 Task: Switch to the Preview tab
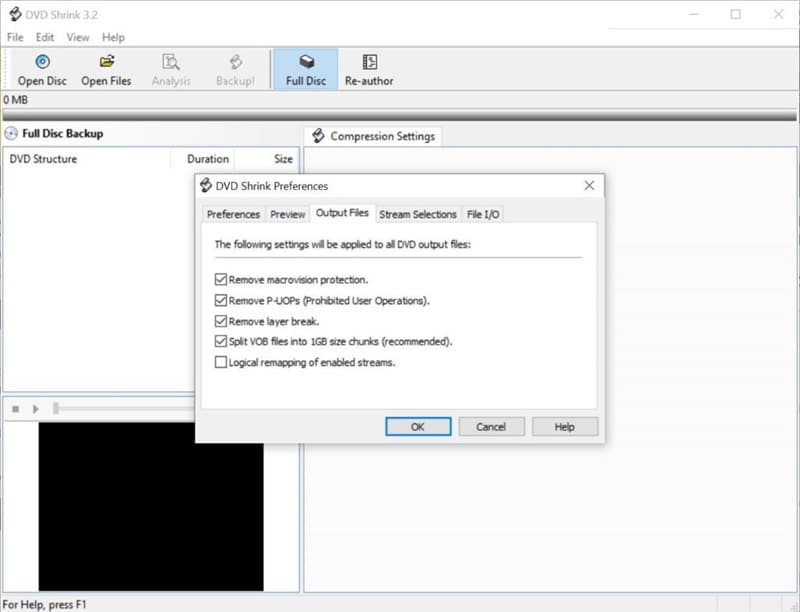(x=288, y=214)
